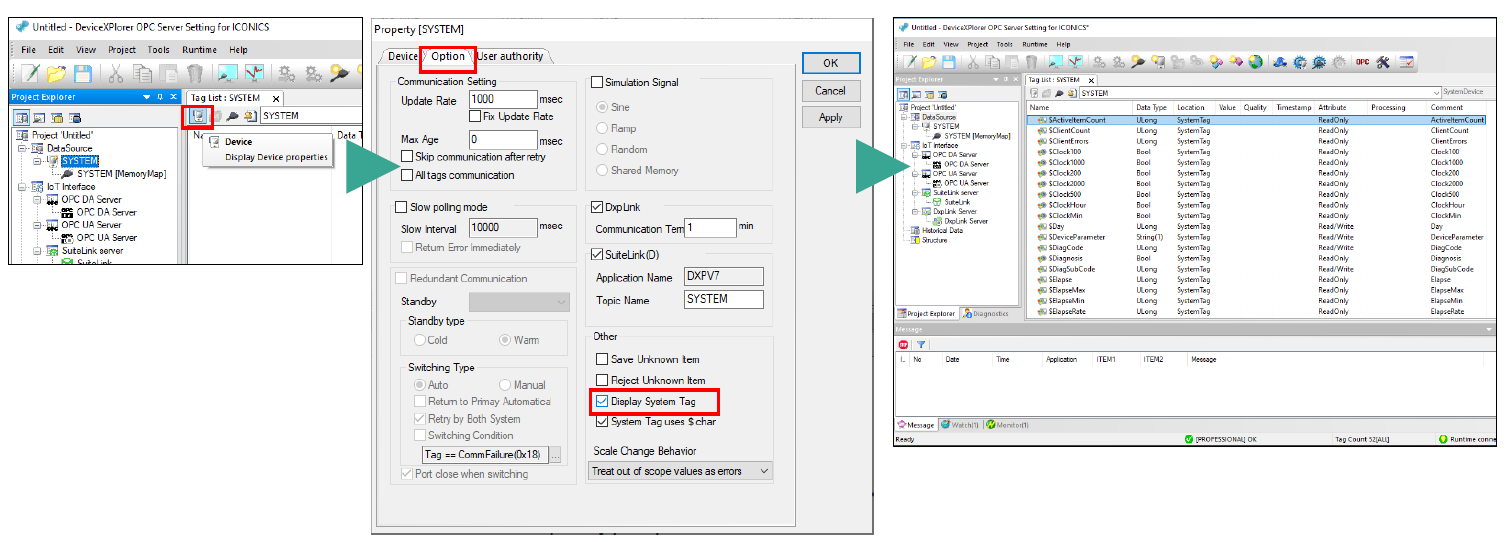
Task: Enable the Simulation Signal checkbox
Action: [x=598, y=82]
